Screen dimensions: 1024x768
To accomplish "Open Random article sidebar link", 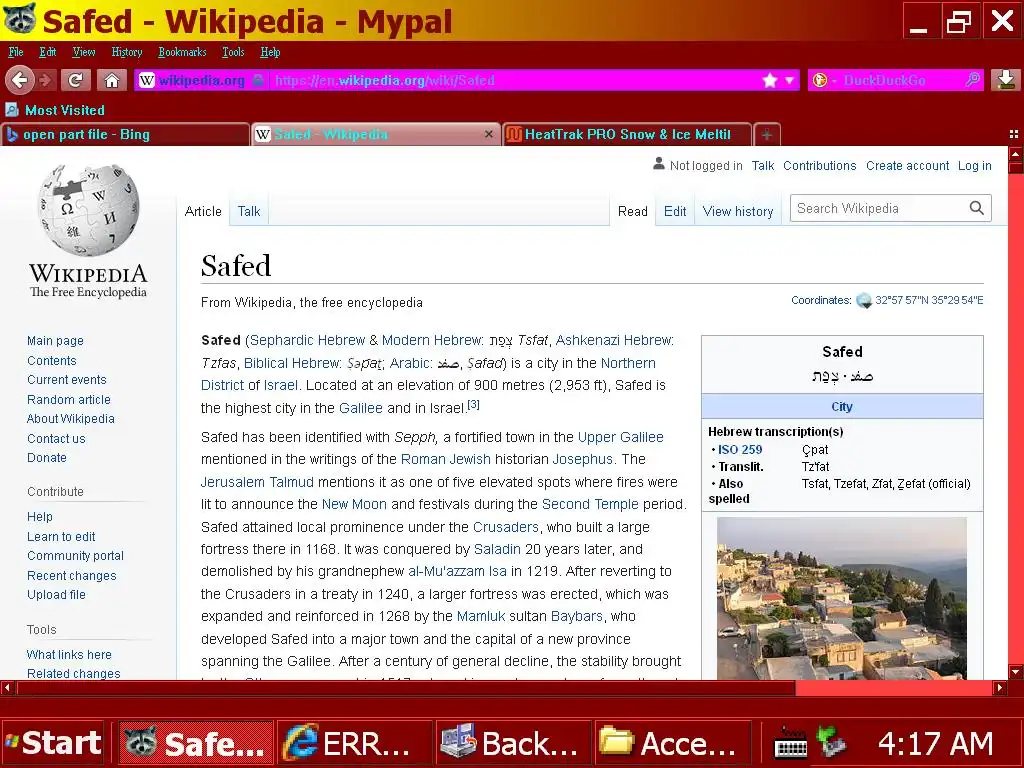I will [69, 399].
